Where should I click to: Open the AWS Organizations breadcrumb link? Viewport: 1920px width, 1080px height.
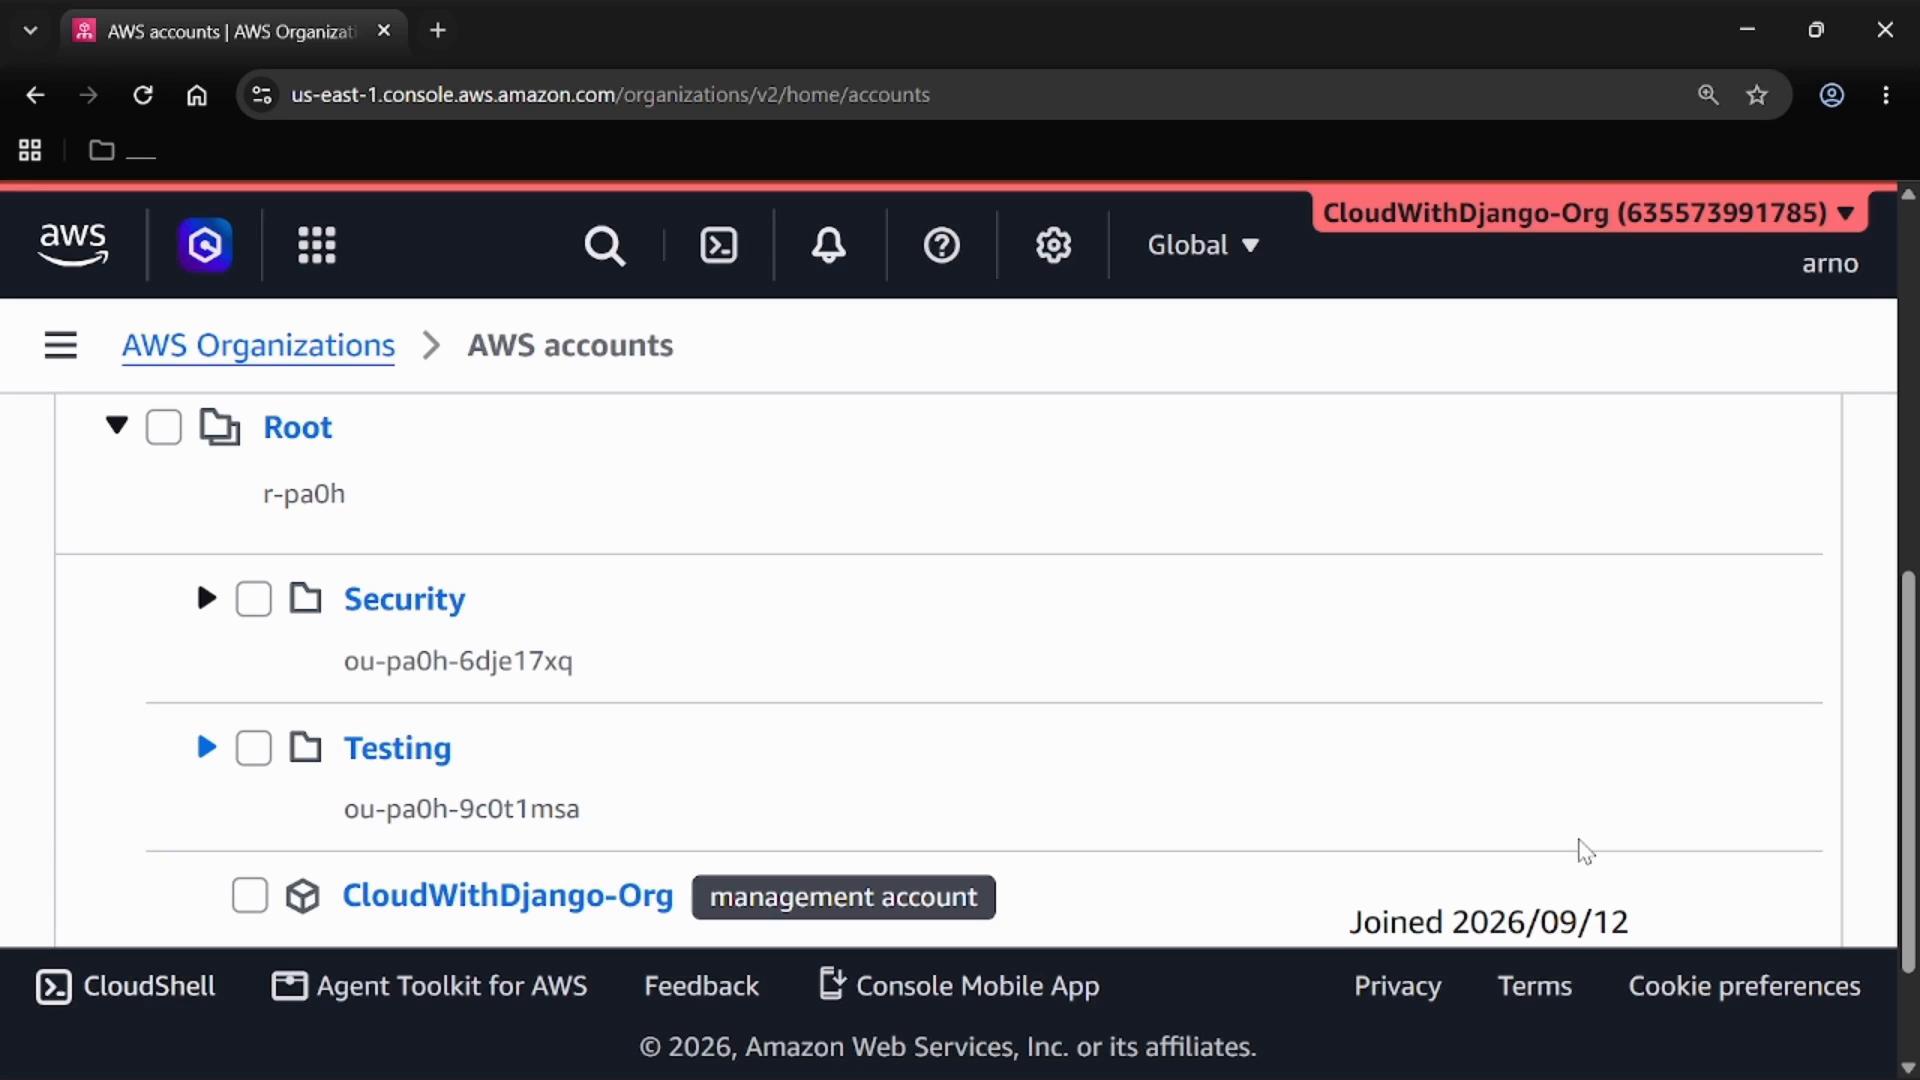pos(258,345)
